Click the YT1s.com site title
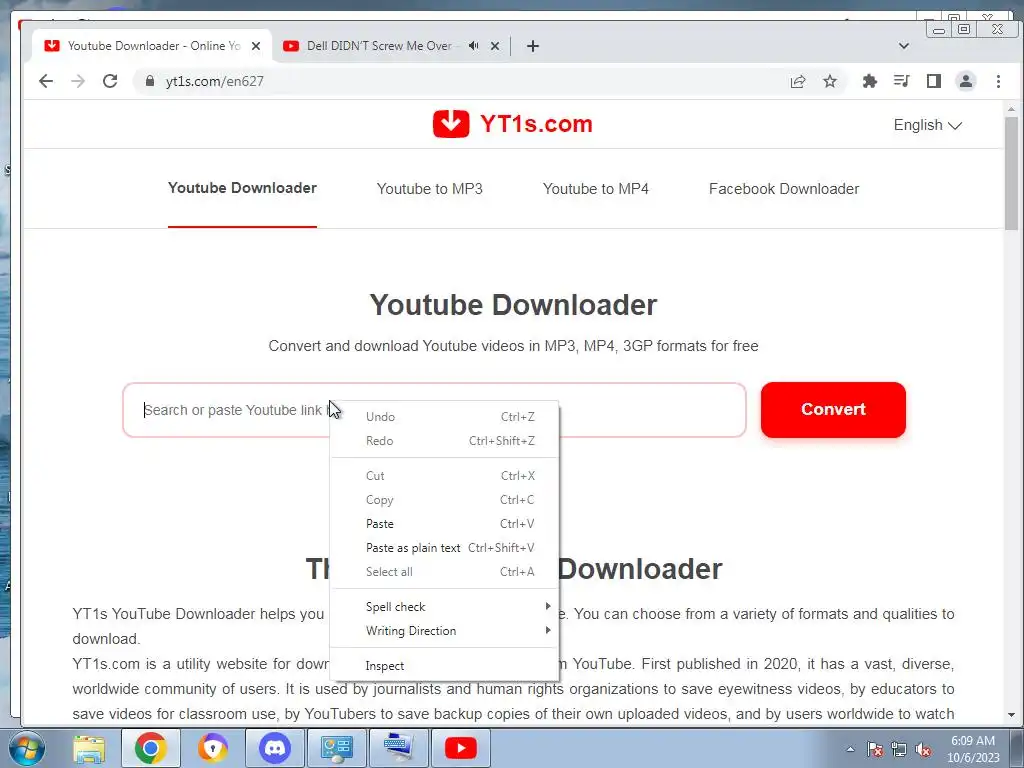Image resolution: width=1024 pixels, height=768 pixels. tap(536, 124)
